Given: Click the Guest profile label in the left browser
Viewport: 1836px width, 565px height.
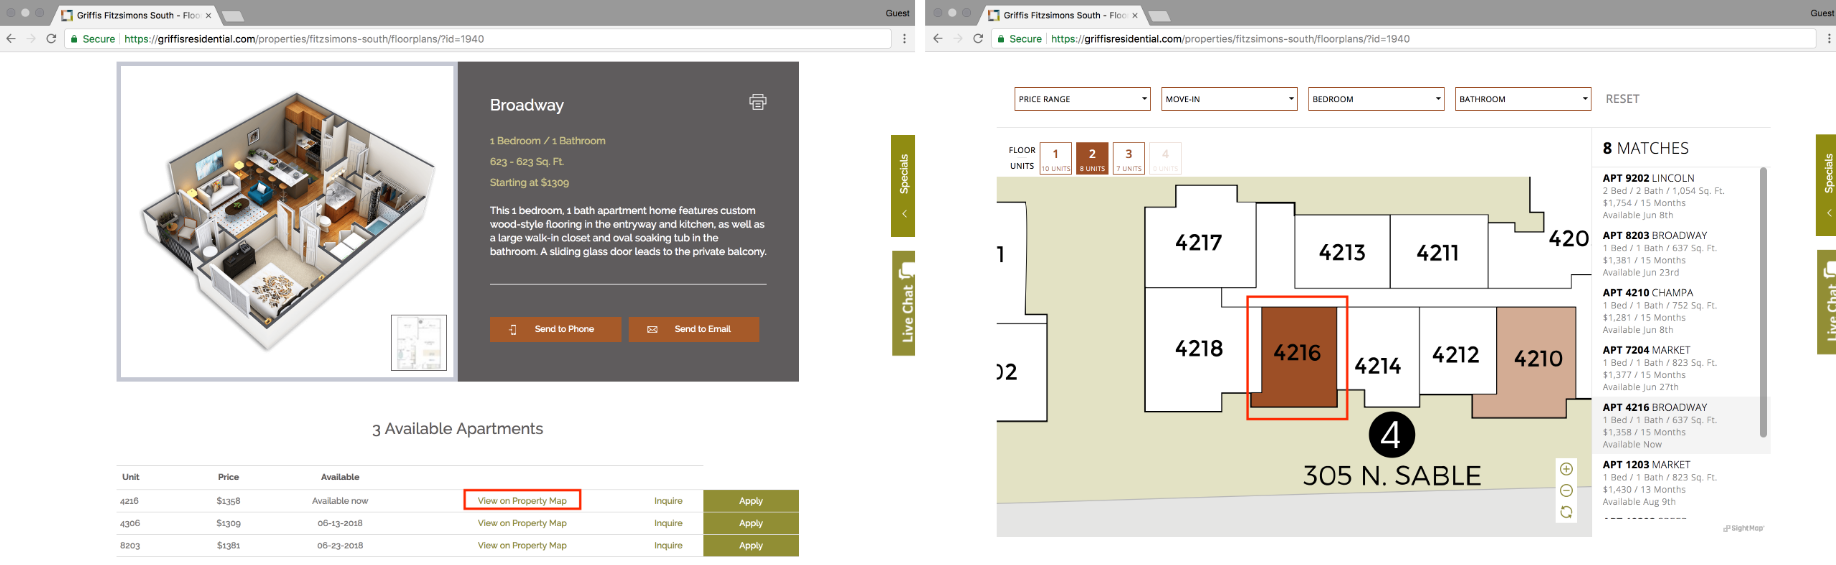Looking at the screenshot, I should pos(897,13).
